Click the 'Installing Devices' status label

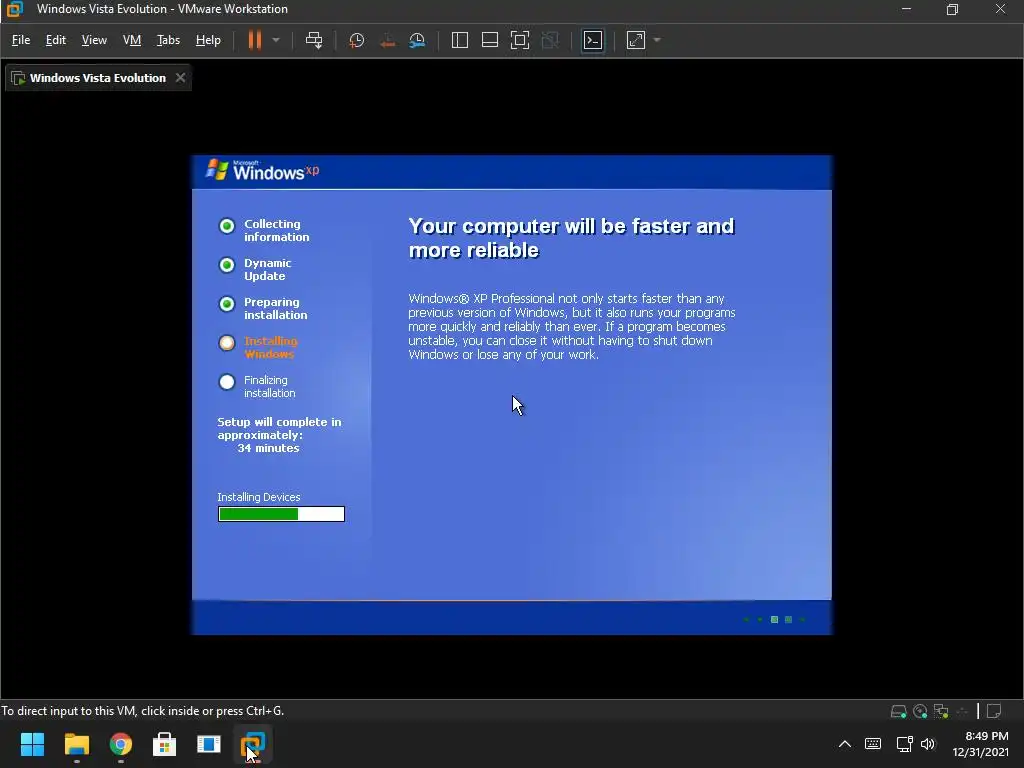click(259, 497)
